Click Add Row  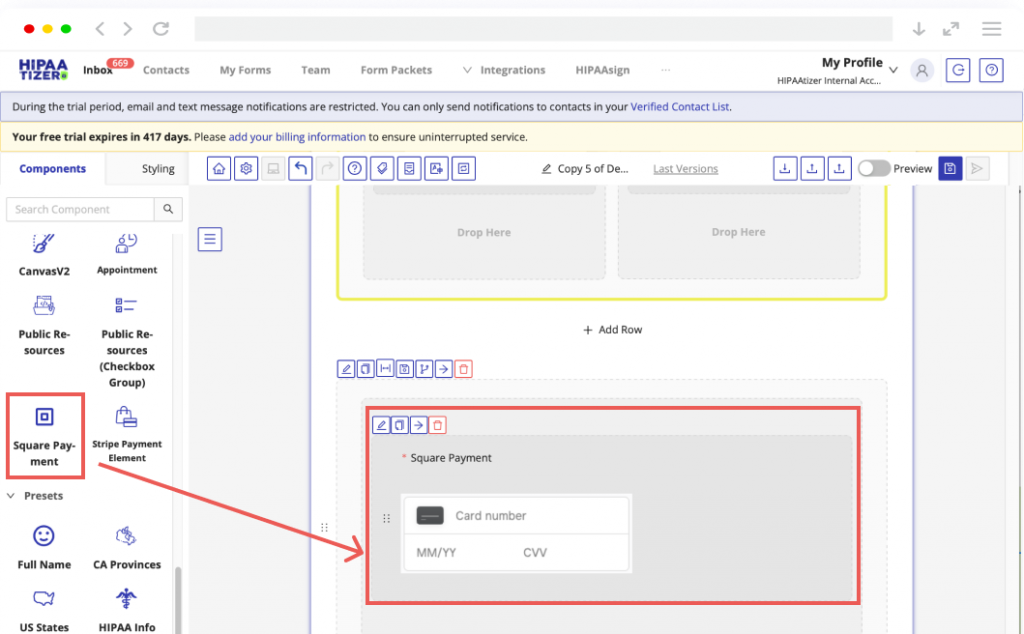coord(612,330)
